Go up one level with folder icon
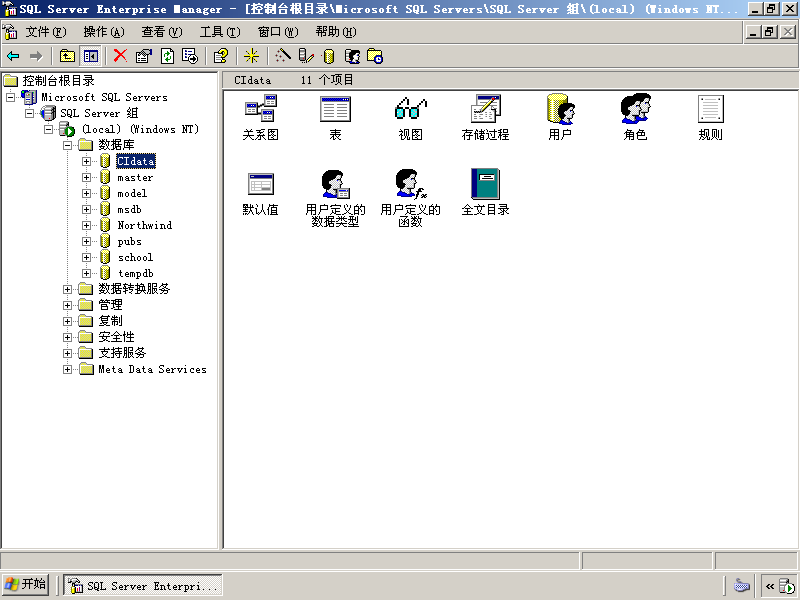The image size is (800, 600). pos(67,56)
